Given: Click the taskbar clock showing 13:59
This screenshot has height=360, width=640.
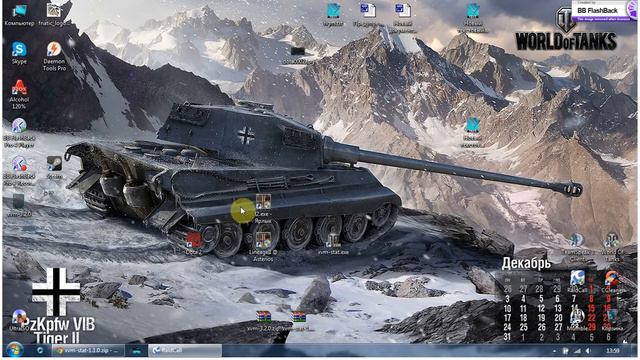Looking at the screenshot, I should coord(612,351).
